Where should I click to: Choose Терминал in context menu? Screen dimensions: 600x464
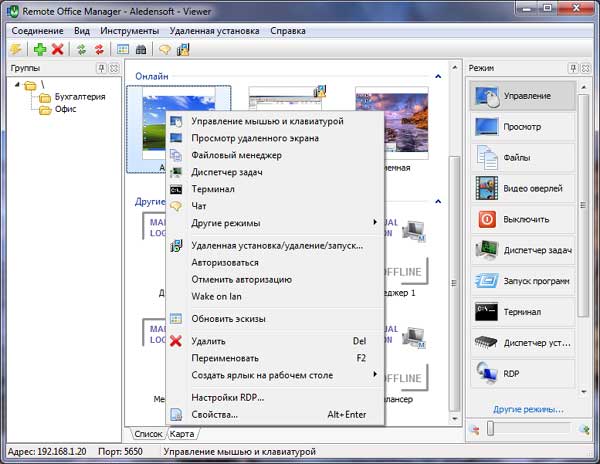pos(275,189)
